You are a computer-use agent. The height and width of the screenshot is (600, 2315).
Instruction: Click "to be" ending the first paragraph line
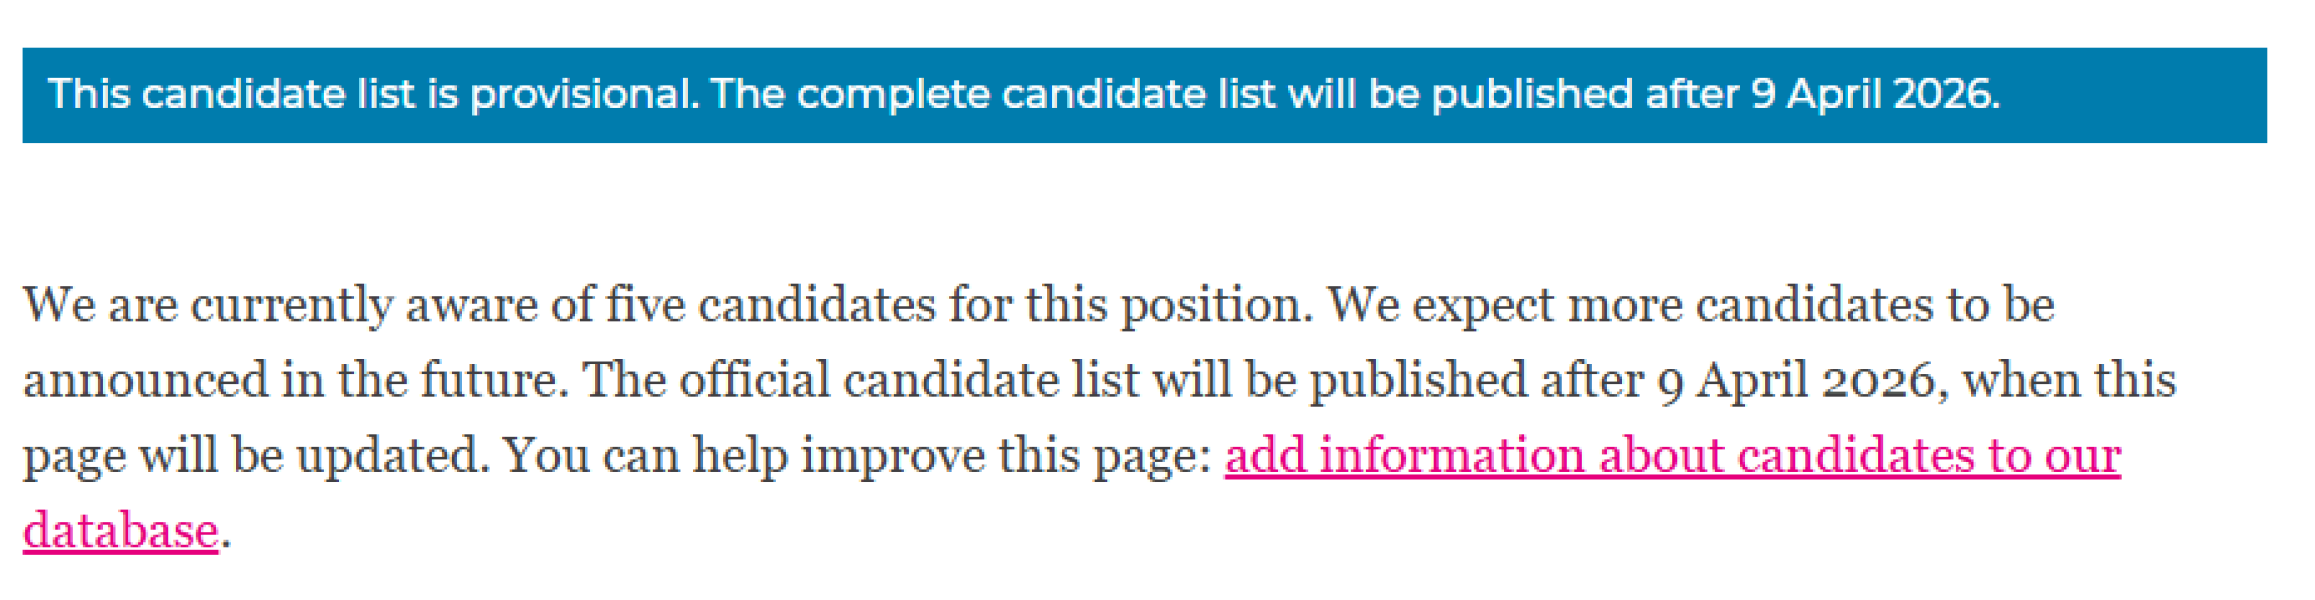(2000, 305)
